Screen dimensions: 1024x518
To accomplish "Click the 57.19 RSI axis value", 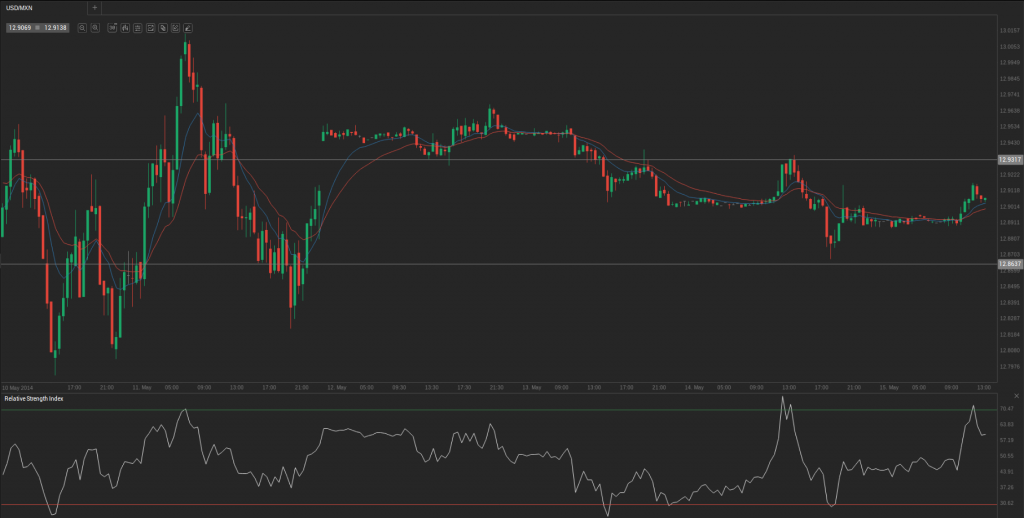I will click(1006, 440).
